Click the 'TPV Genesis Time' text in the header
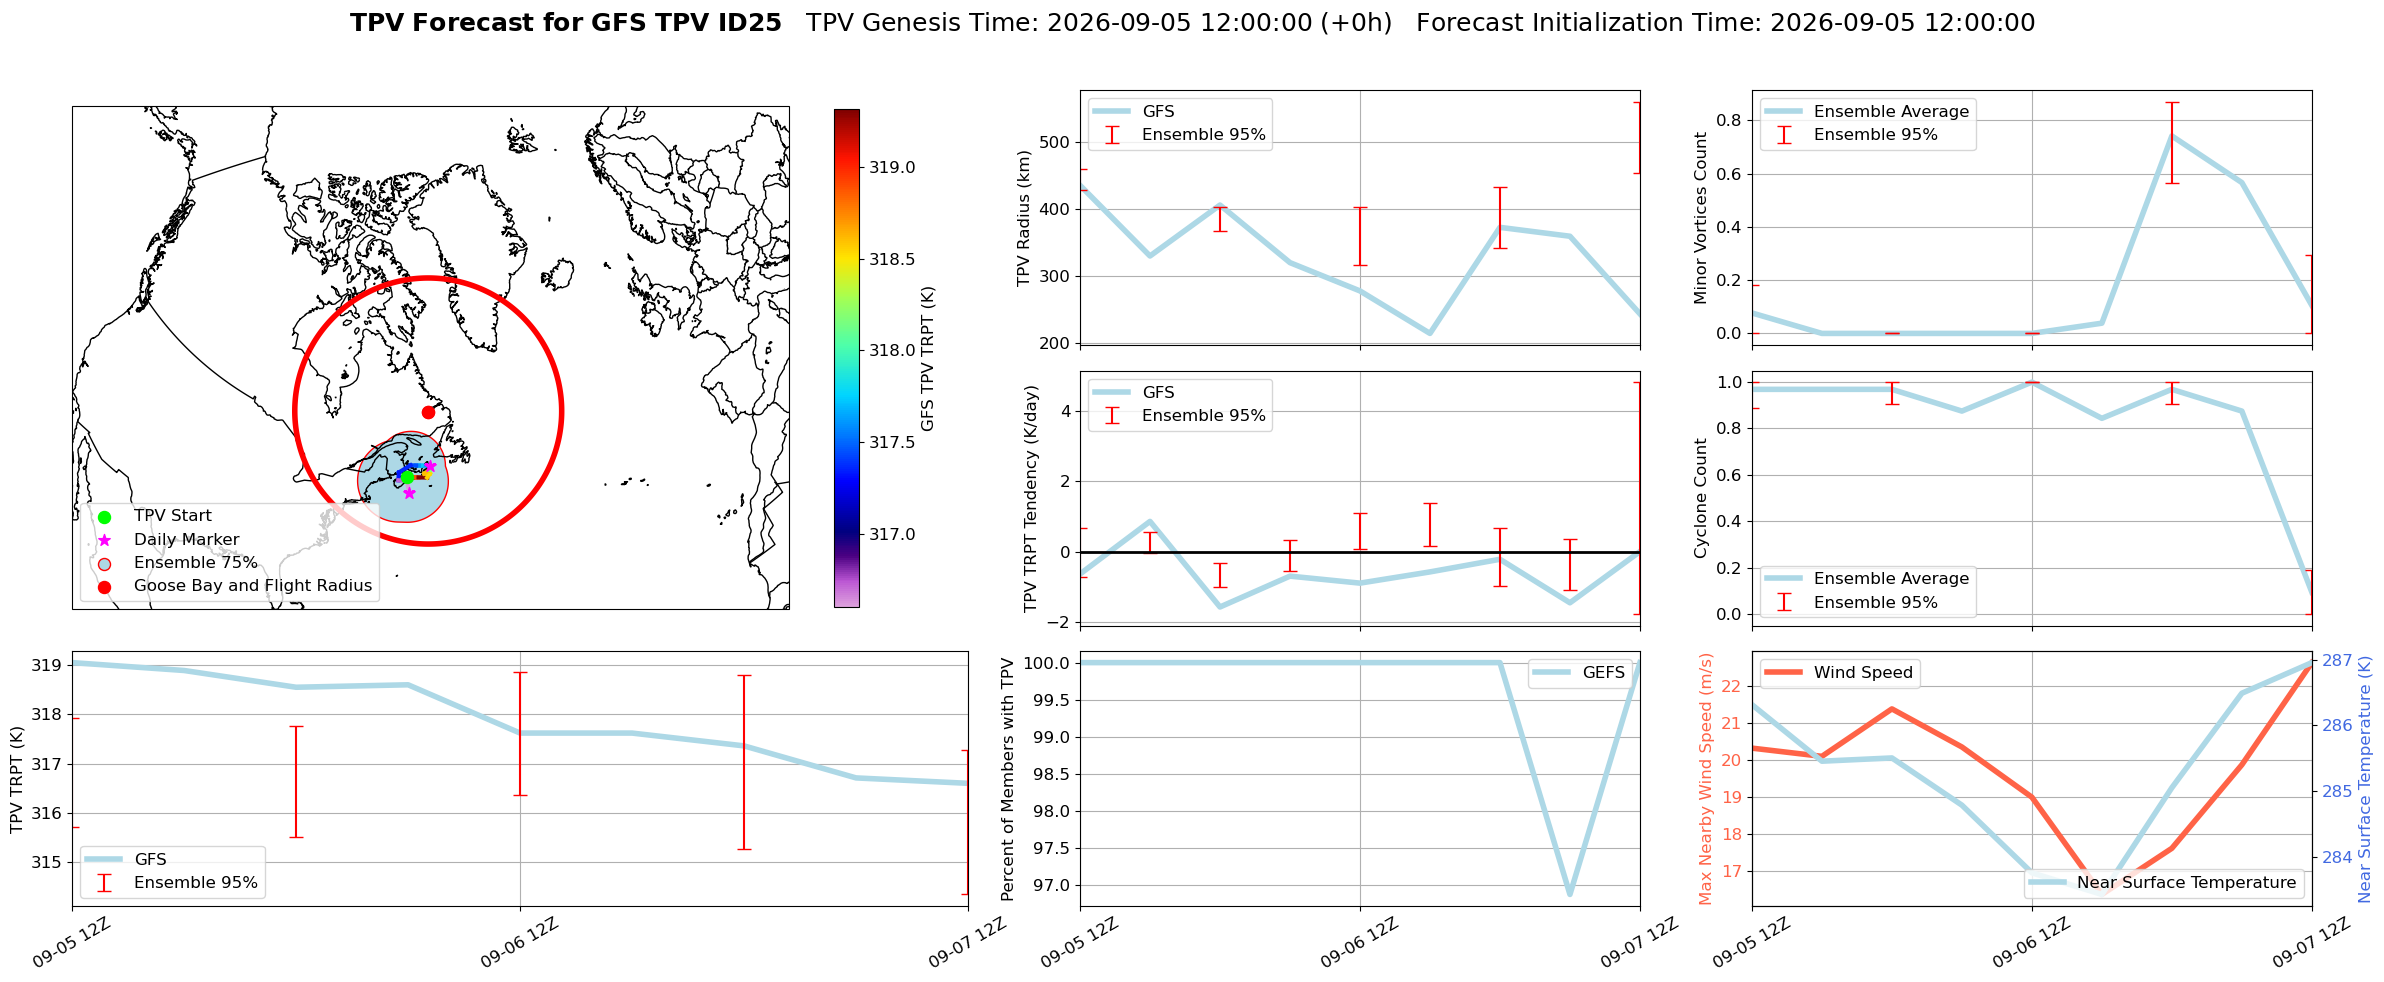 [1099, 23]
